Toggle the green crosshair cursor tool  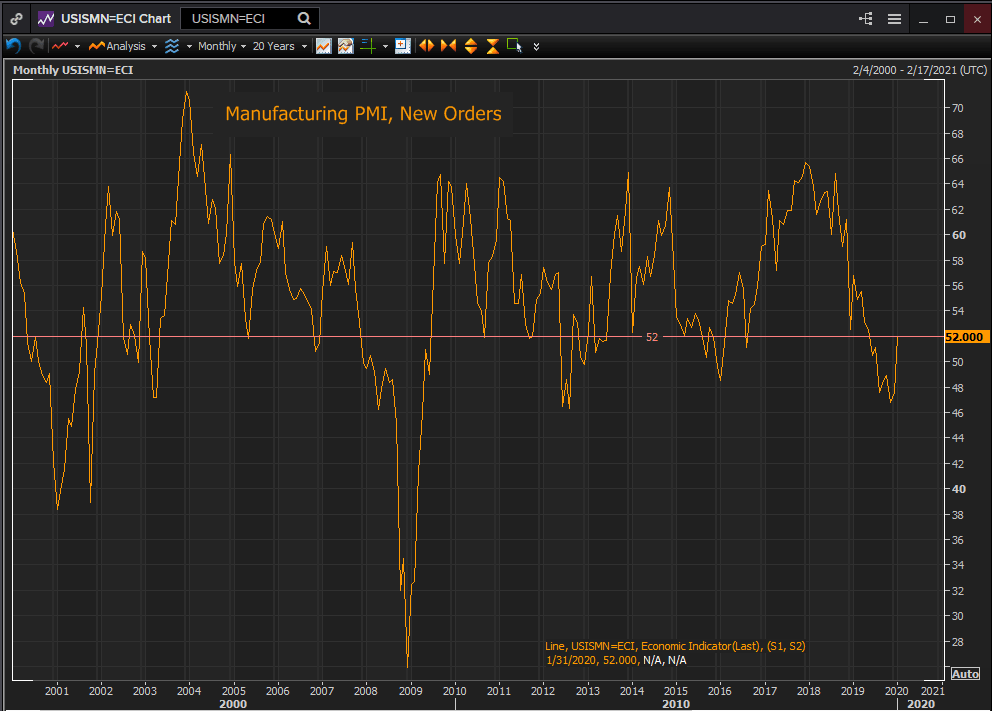[367, 46]
